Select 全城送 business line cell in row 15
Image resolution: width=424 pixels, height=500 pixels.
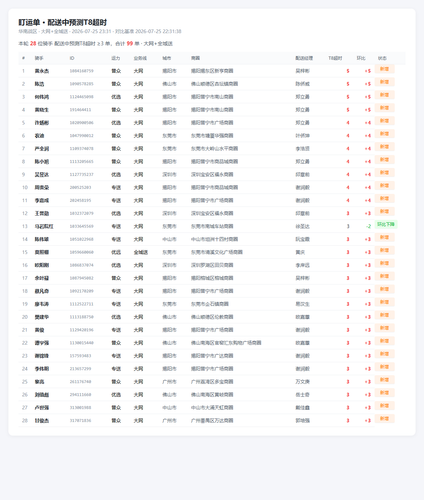(x=141, y=252)
